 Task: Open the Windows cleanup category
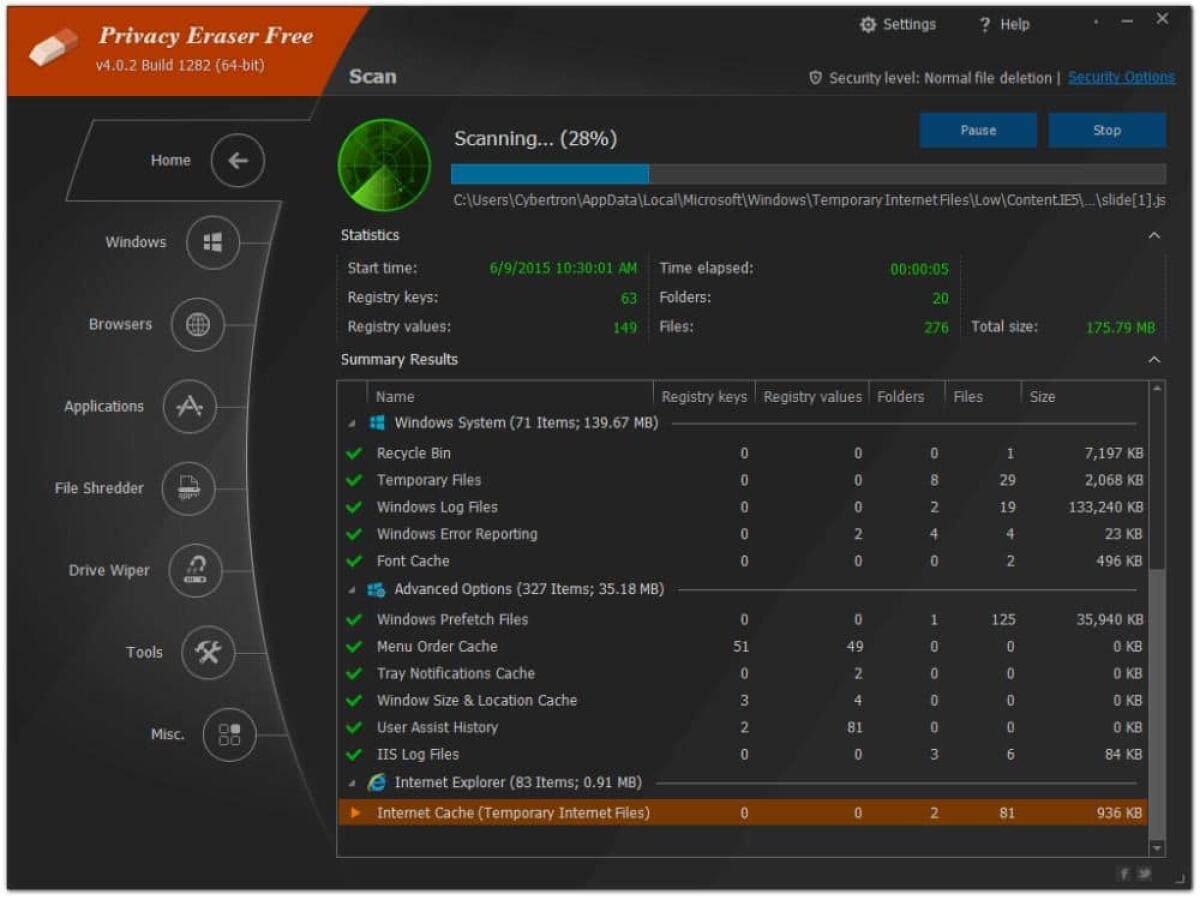215,242
